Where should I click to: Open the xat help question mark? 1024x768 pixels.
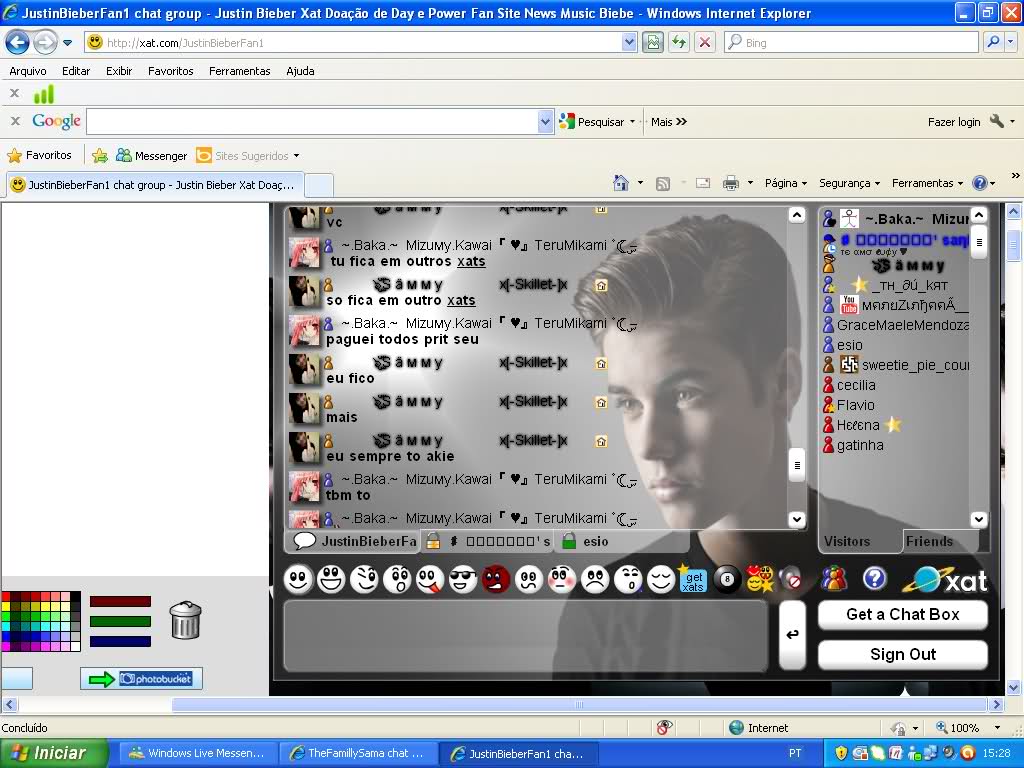(x=875, y=578)
